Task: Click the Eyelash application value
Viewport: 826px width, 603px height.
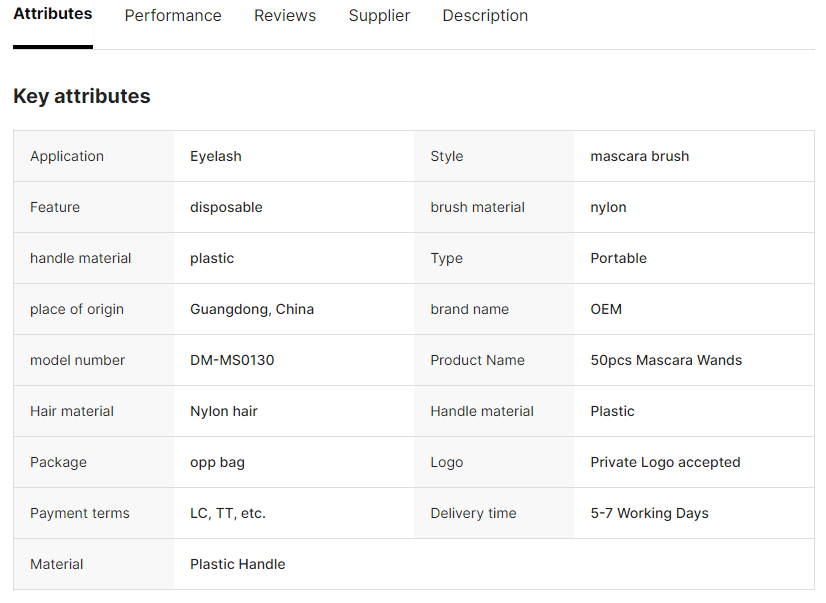Action: pos(216,156)
